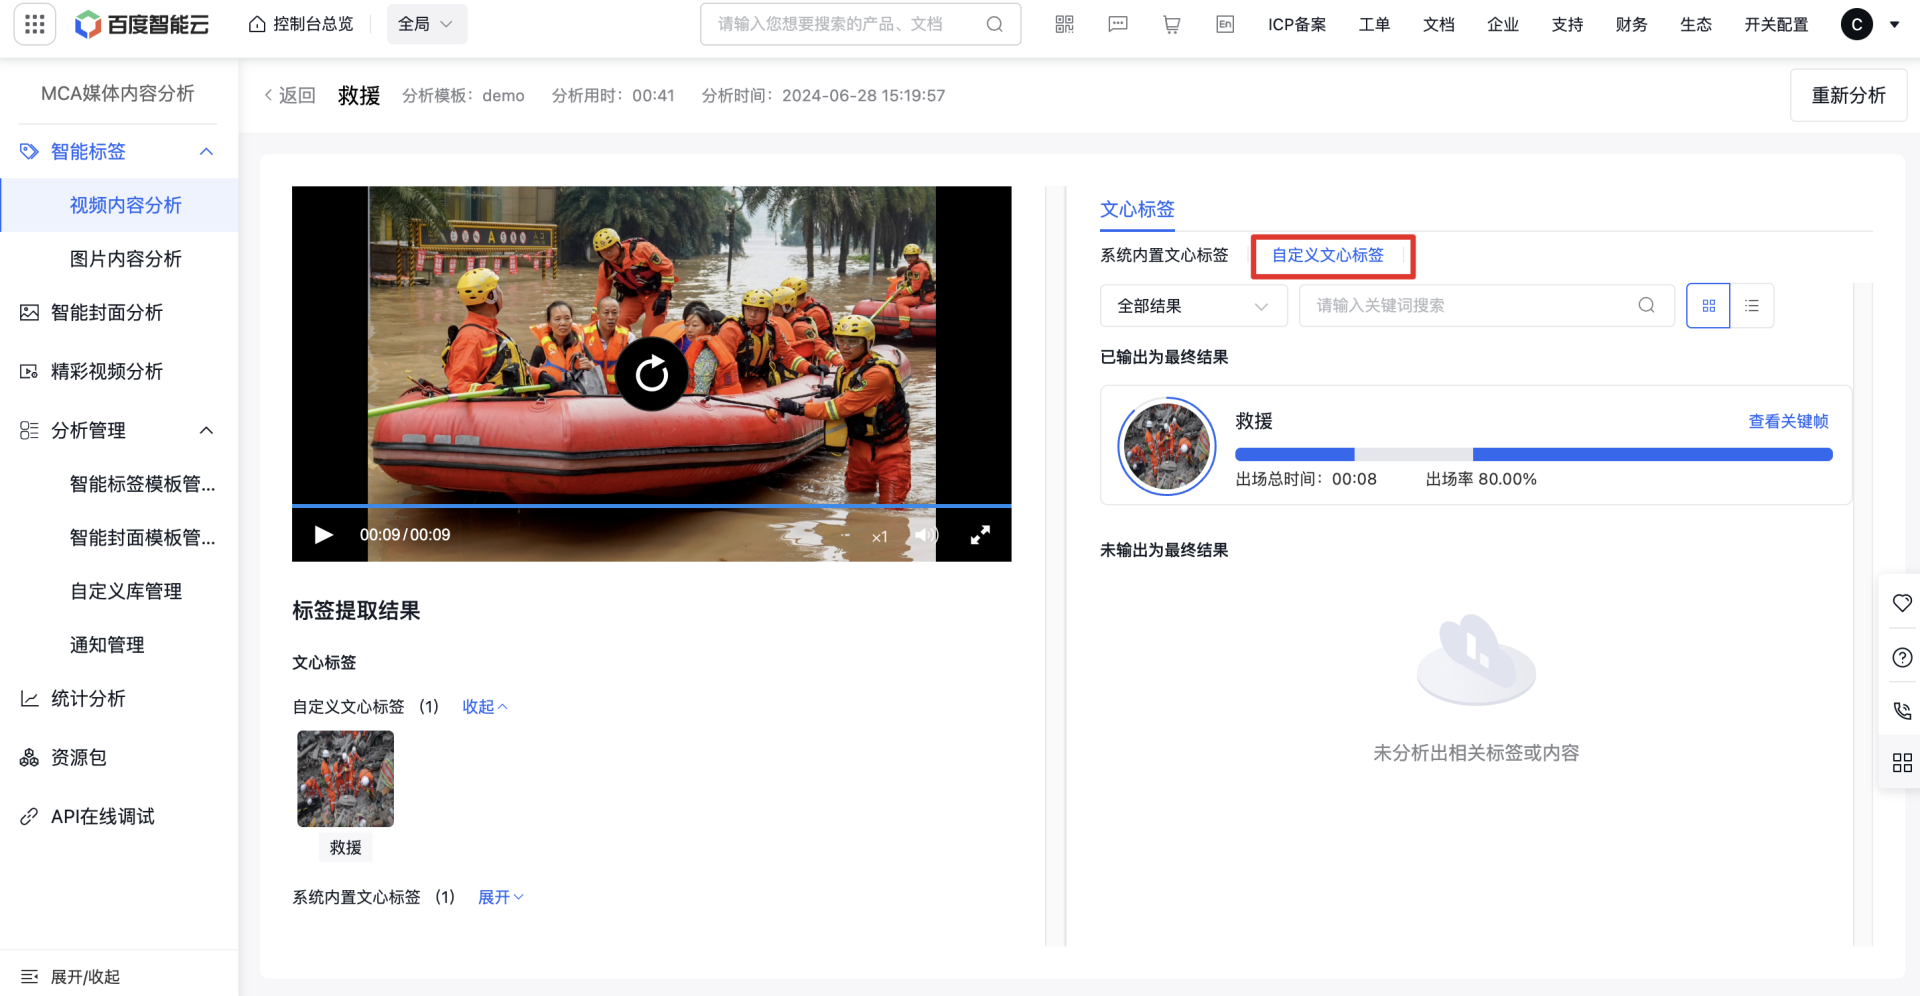Screen dimensions: 1920x996
Task: Open 生态 menu
Action: pyautogui.click(x=1695, y=24)
